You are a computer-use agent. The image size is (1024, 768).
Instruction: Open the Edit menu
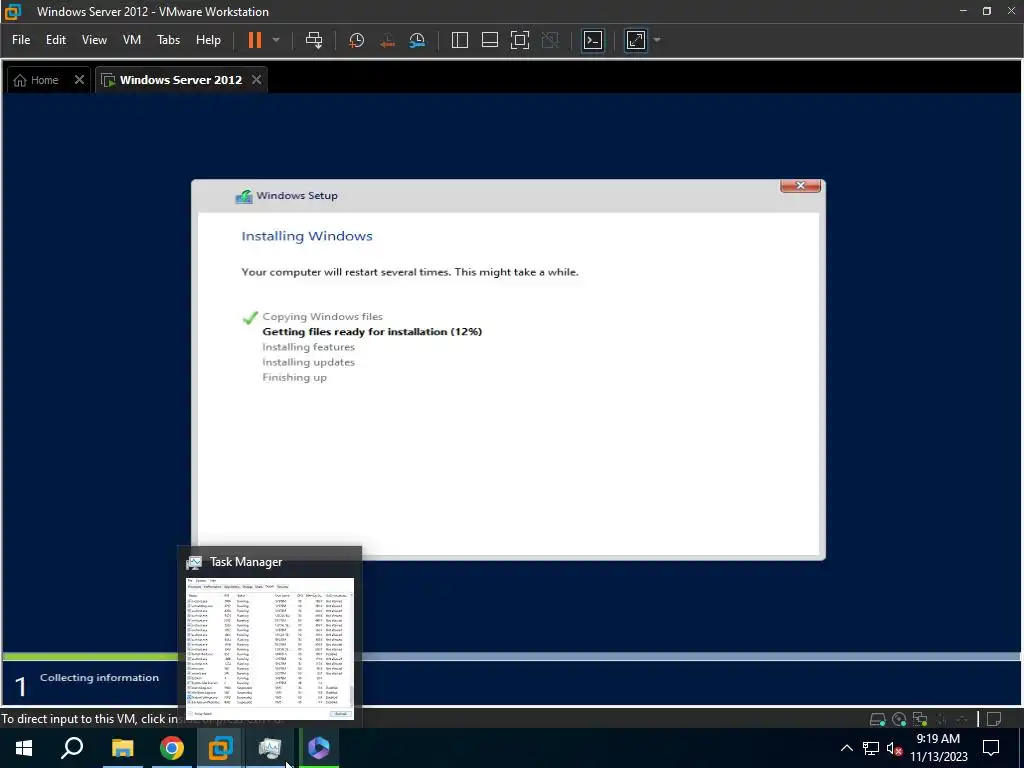click(x=56, y=40)
